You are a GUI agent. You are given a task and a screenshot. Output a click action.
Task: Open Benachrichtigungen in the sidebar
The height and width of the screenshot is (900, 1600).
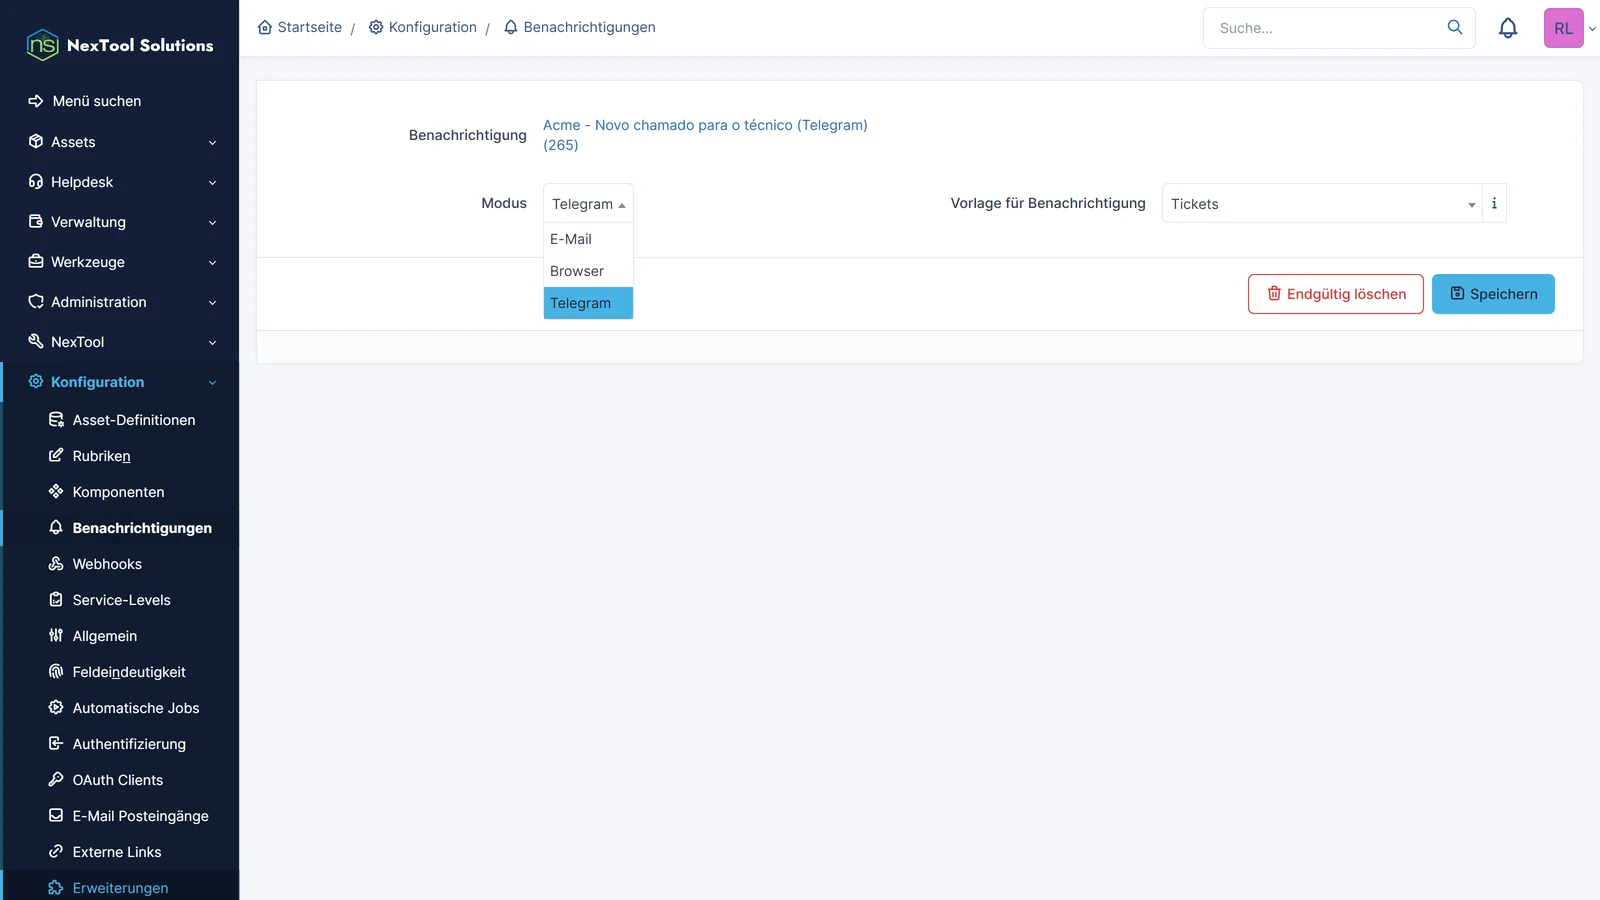[x=121, y=528]
